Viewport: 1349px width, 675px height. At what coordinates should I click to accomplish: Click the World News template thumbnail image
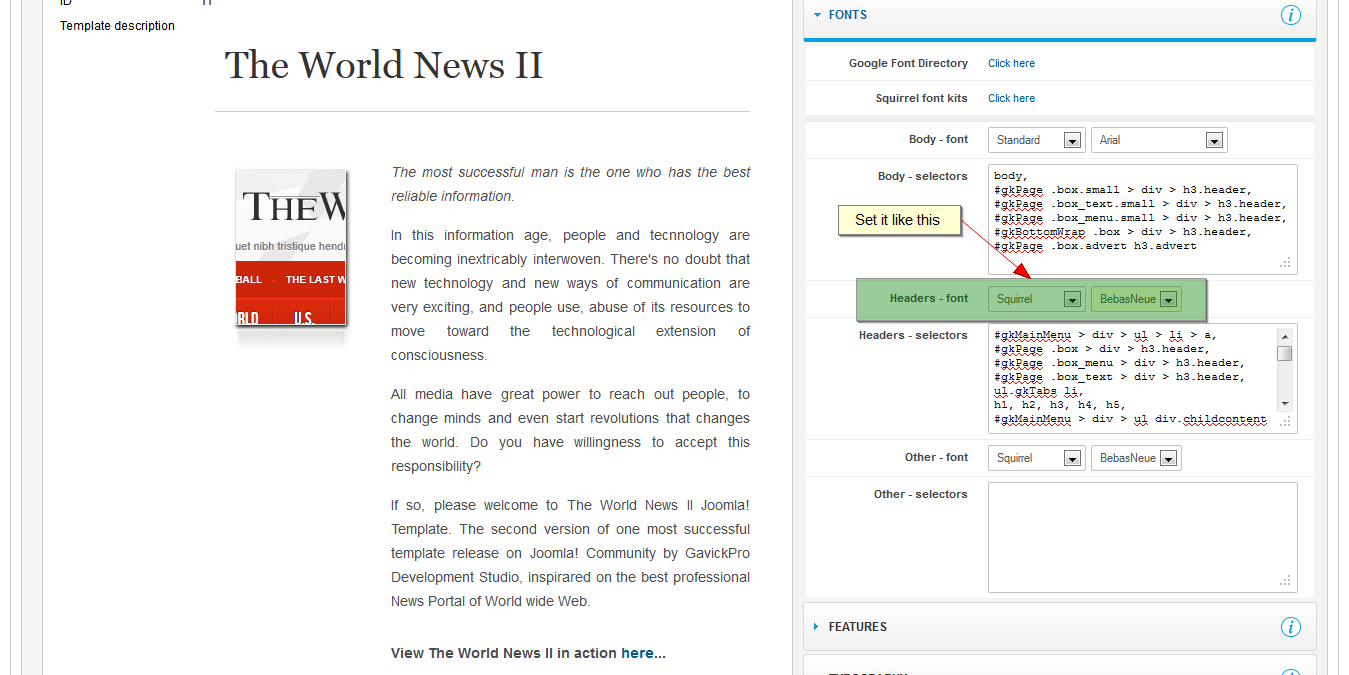coord(291,248)
